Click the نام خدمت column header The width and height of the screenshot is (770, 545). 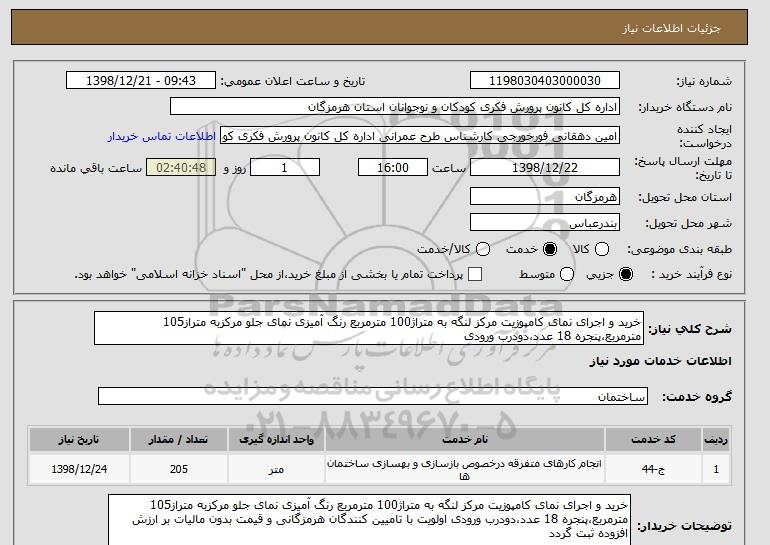(465, 439)
